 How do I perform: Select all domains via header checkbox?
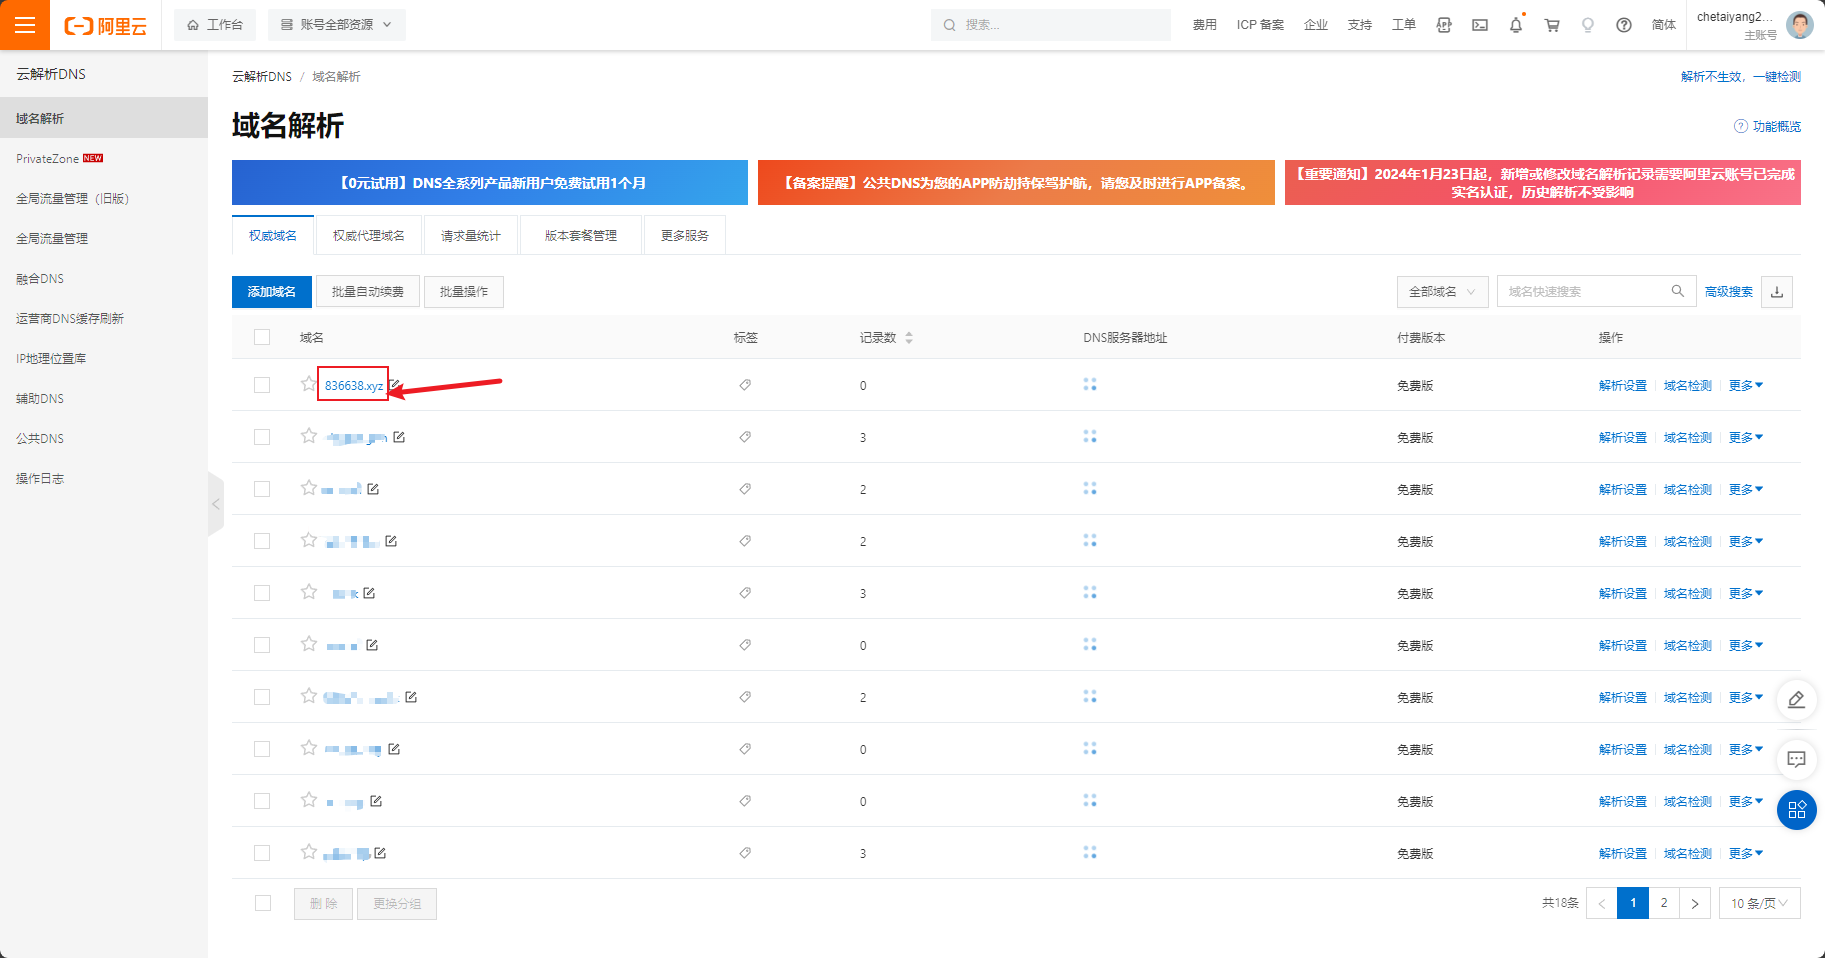pos(262,337)
